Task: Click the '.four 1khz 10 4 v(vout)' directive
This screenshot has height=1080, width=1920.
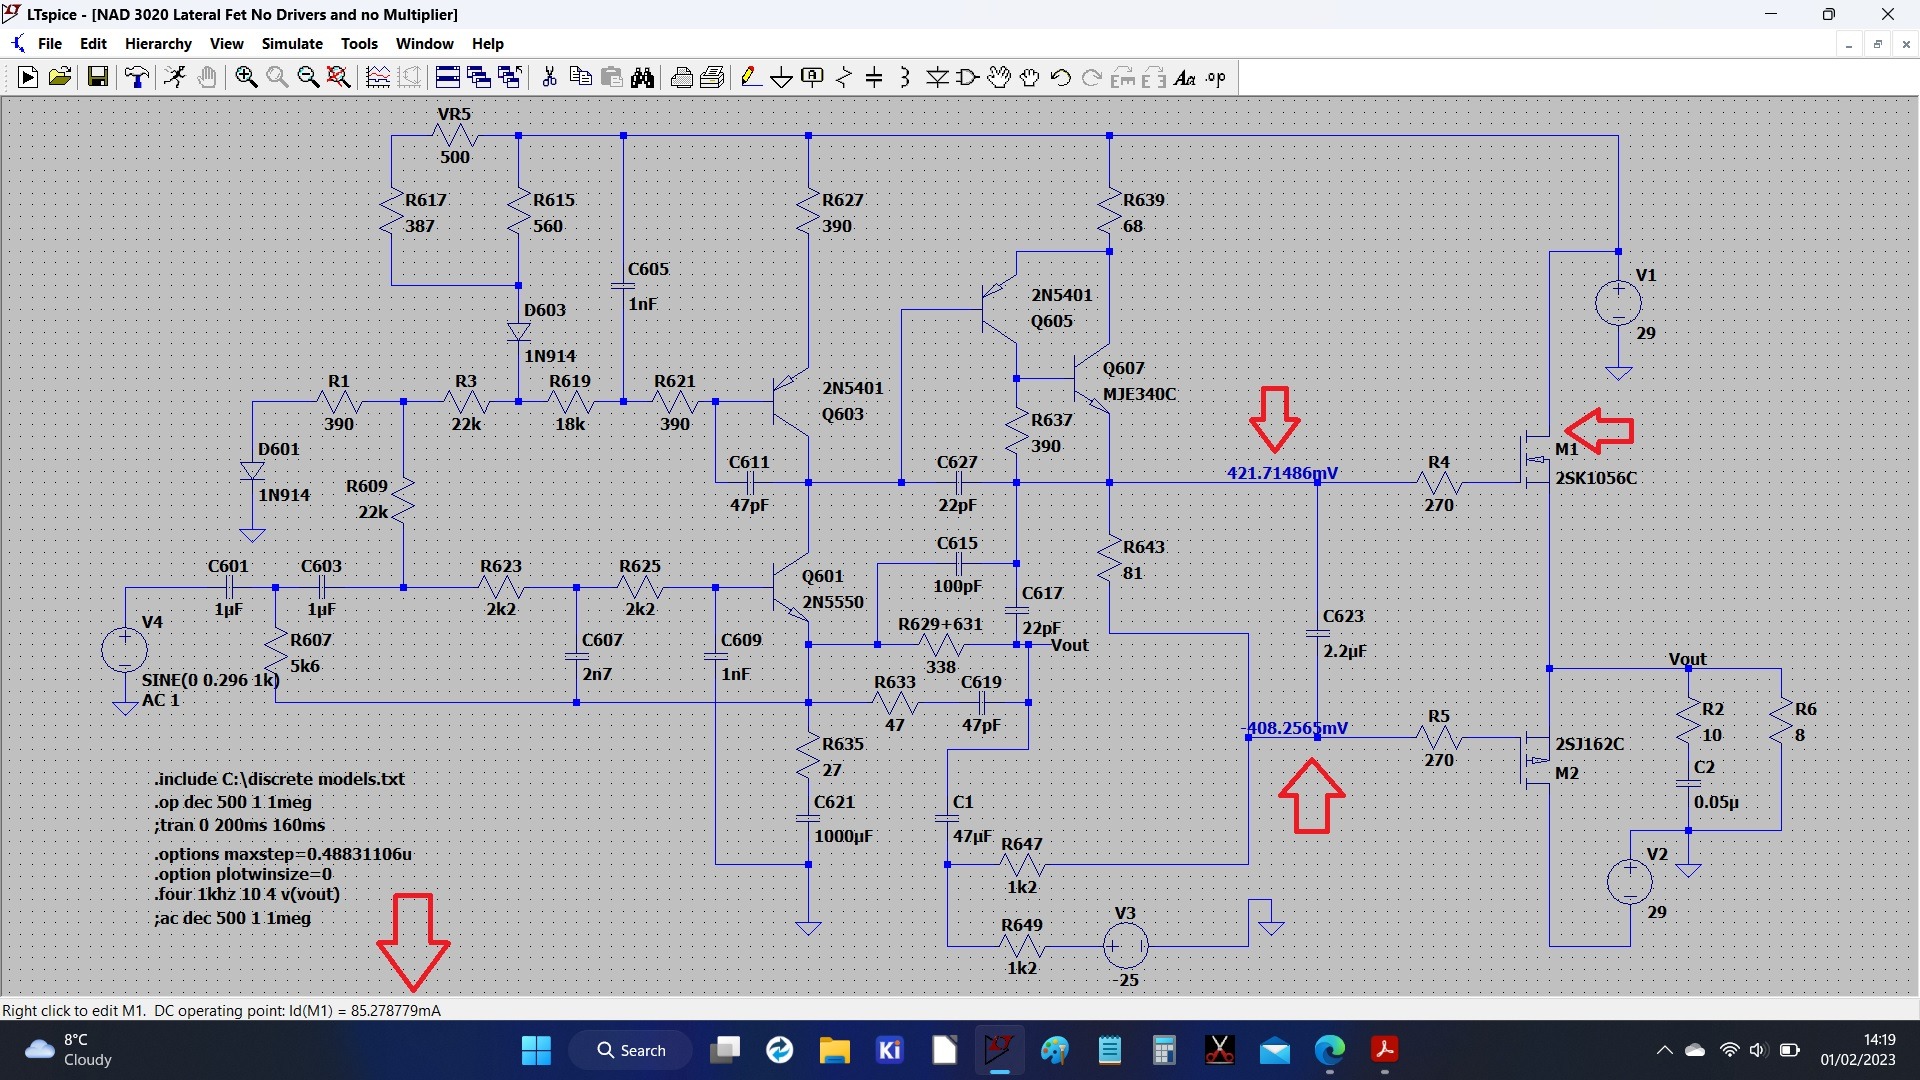Action: (247, 894)
